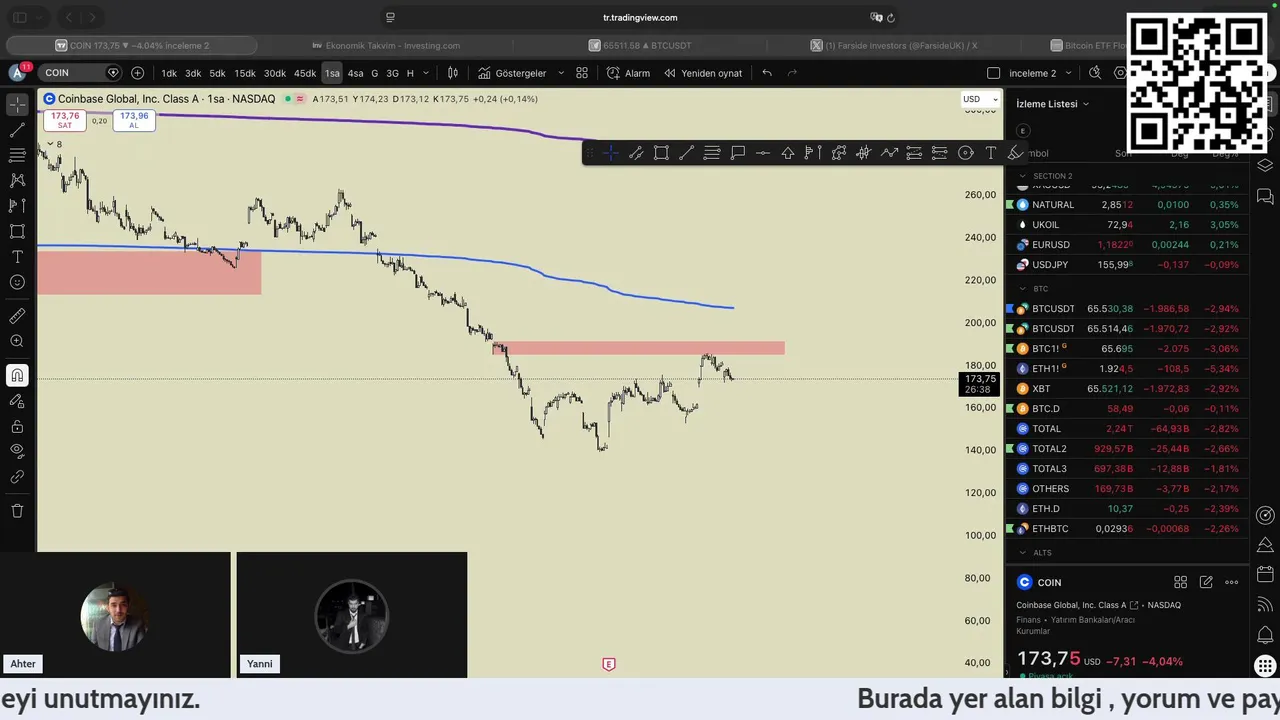Viewport: 1280px width, 720px height.
Task: Open pattern drawing tools in left sidebar
Action: click(x=17, y=180)
